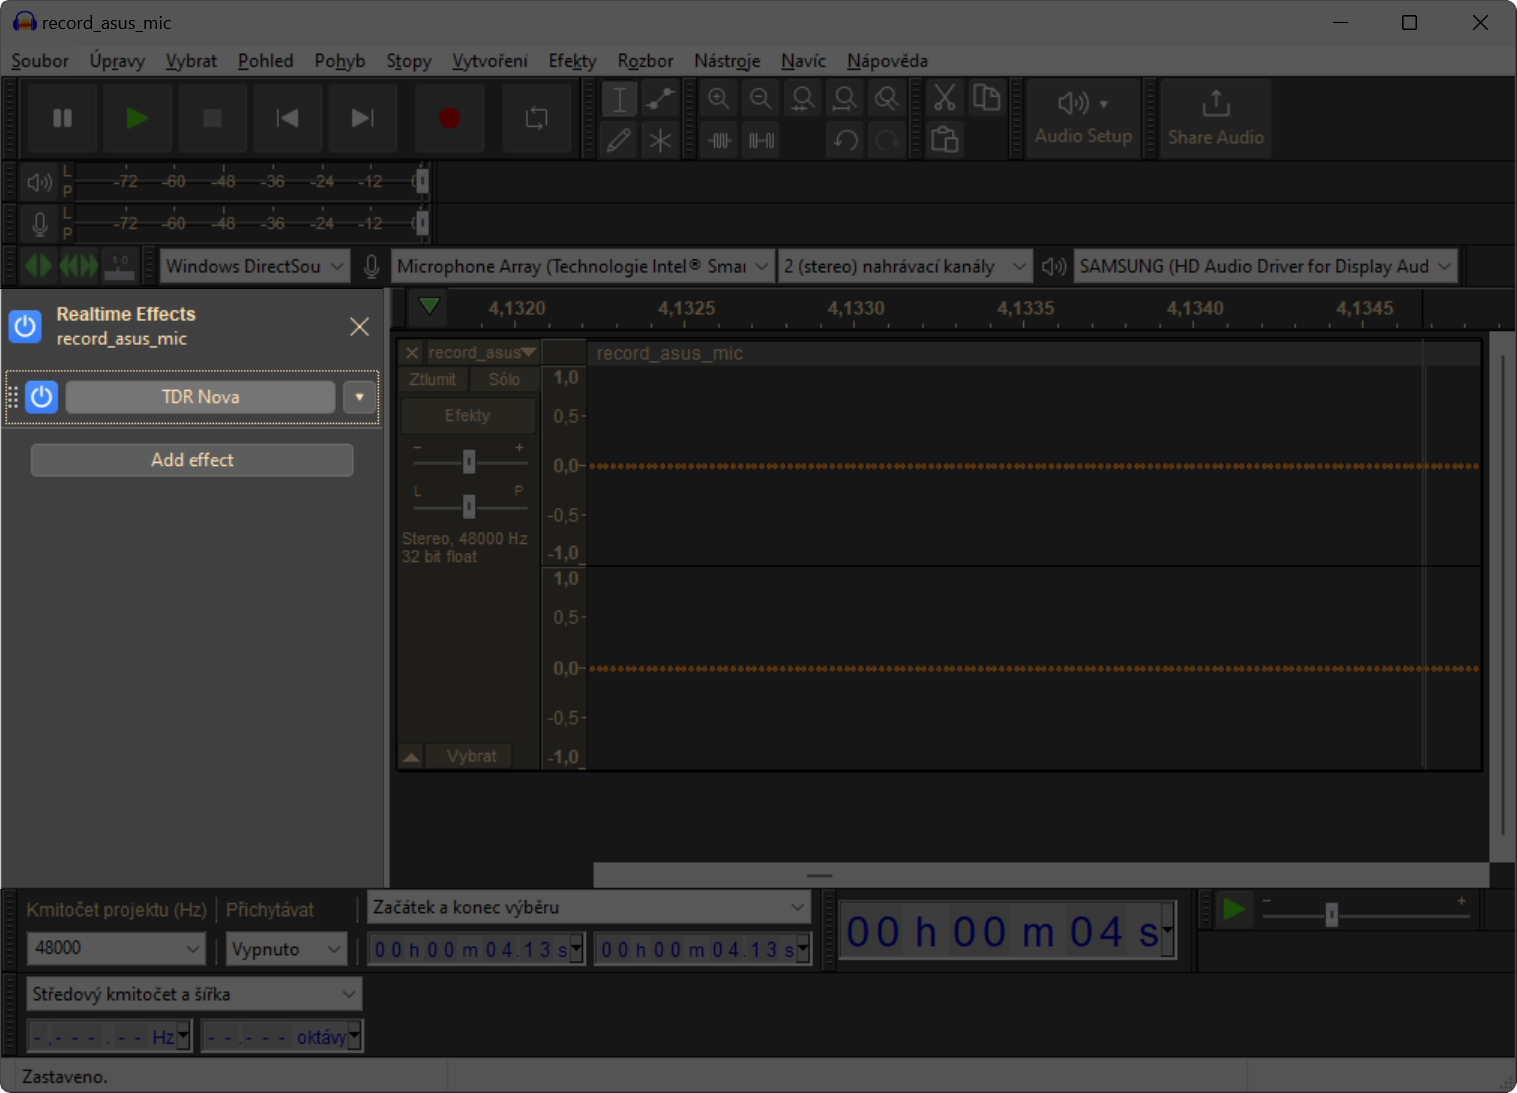Toggle Sólo on the track
This screenshot has height=1093, width=1517.
click(x=504, y=380)
